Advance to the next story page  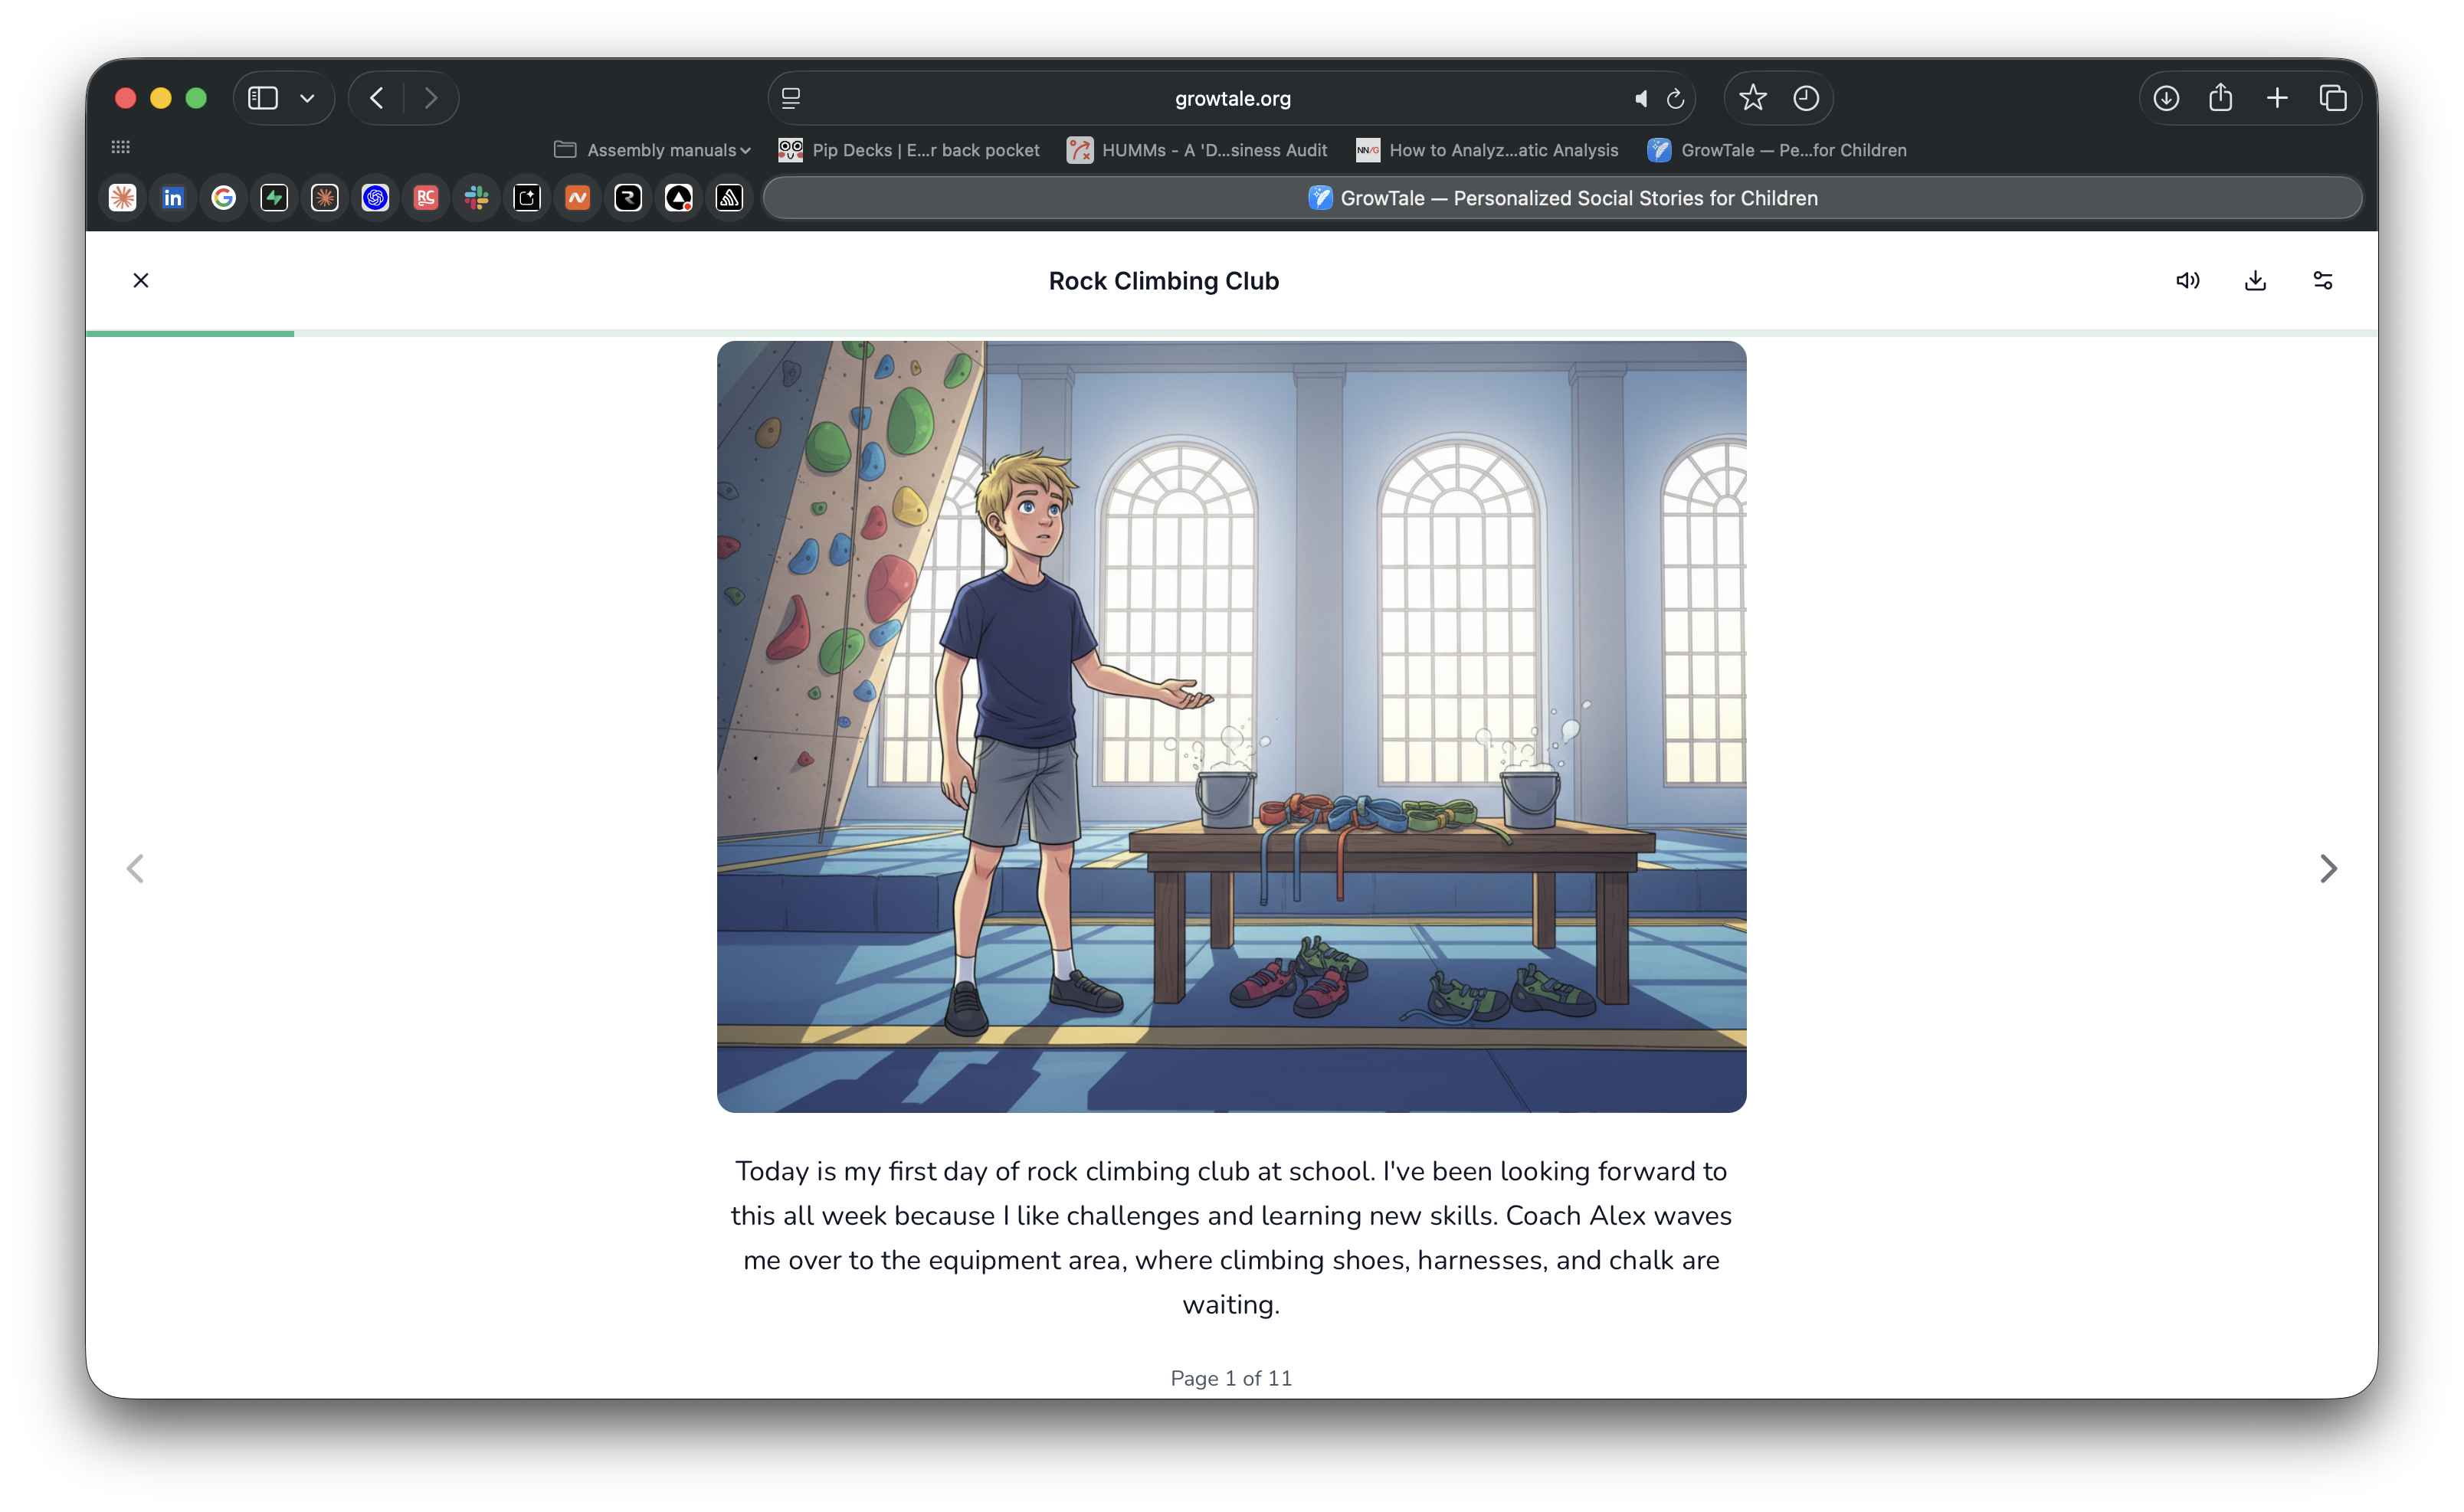(2330, 868)
